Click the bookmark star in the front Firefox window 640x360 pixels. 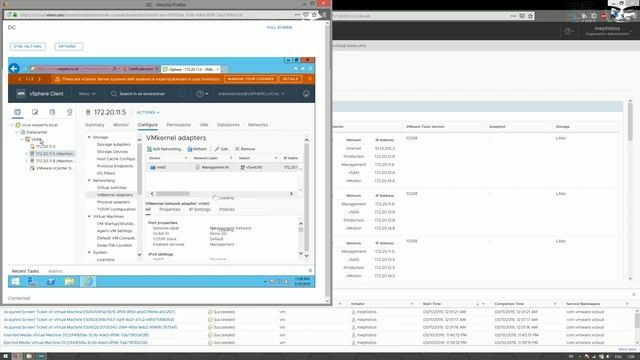click(x=314, y=15)
